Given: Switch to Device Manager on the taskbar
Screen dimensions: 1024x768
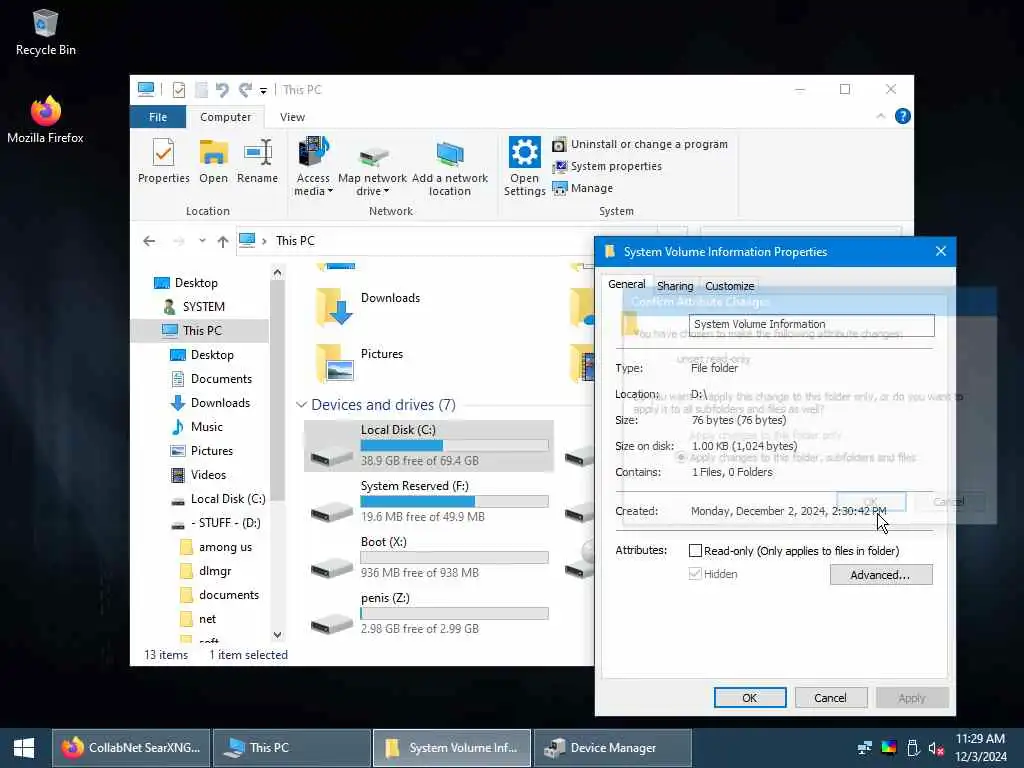Looking at the screenshot, I should pos(613,748).
